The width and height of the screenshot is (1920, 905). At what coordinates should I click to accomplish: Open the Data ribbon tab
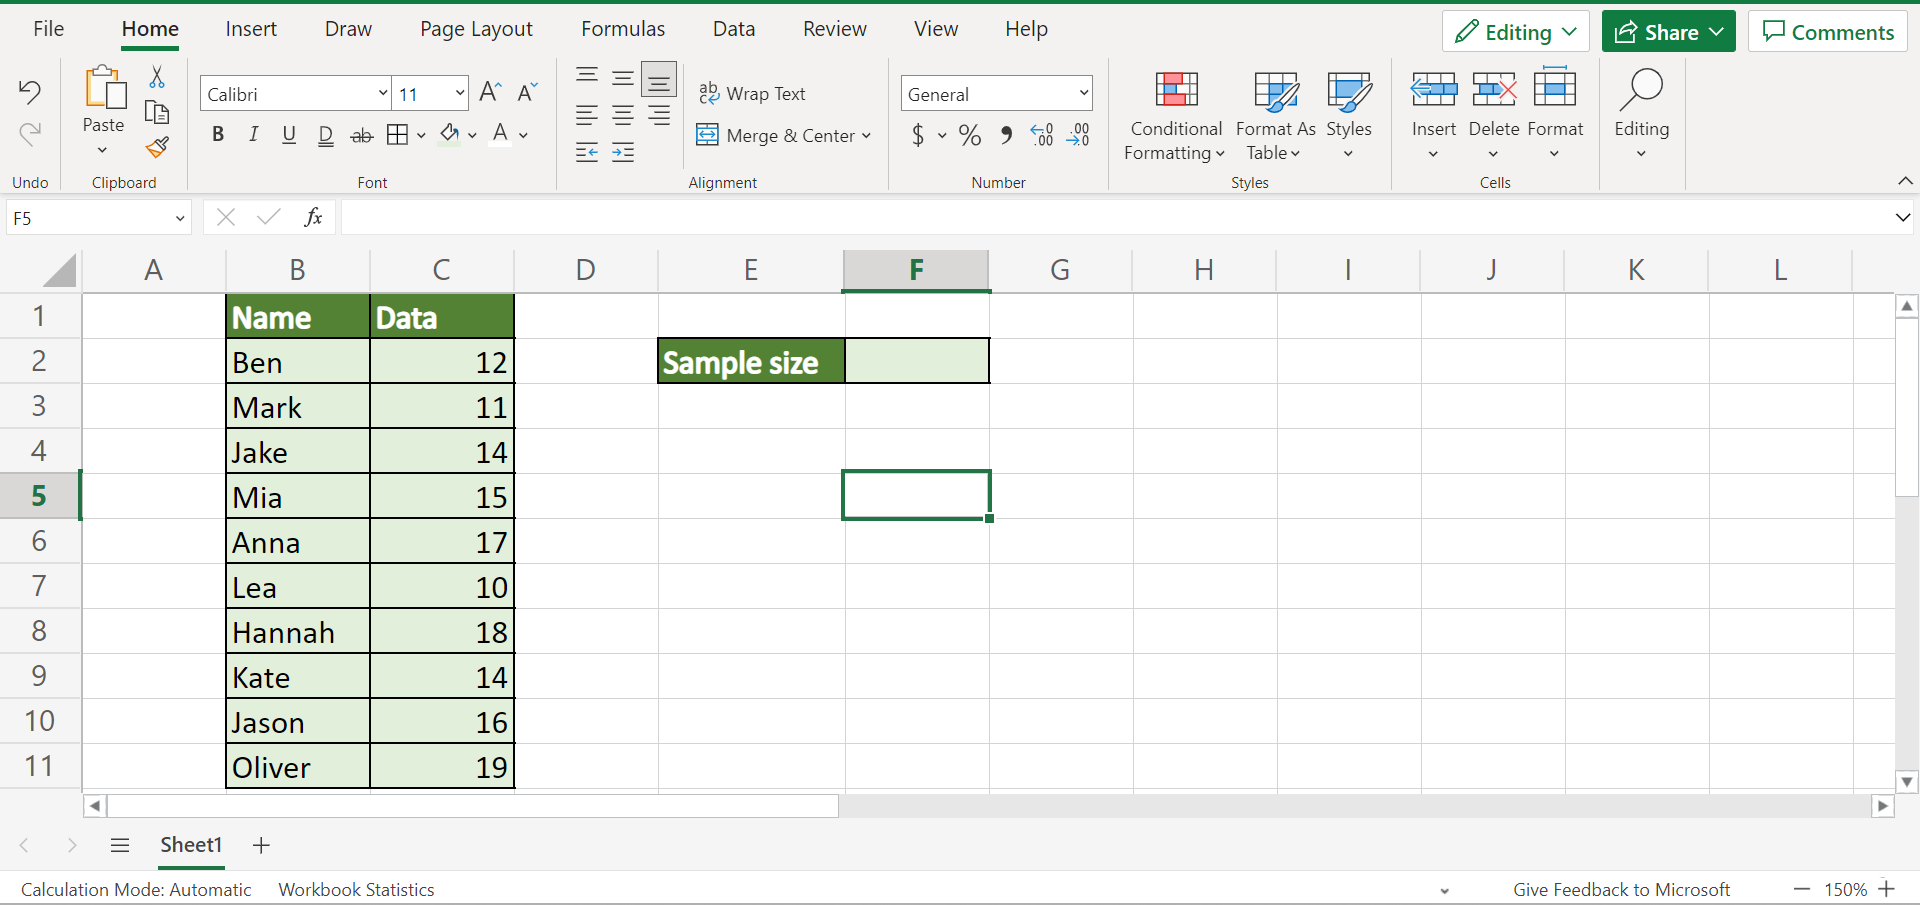[733, 29]
